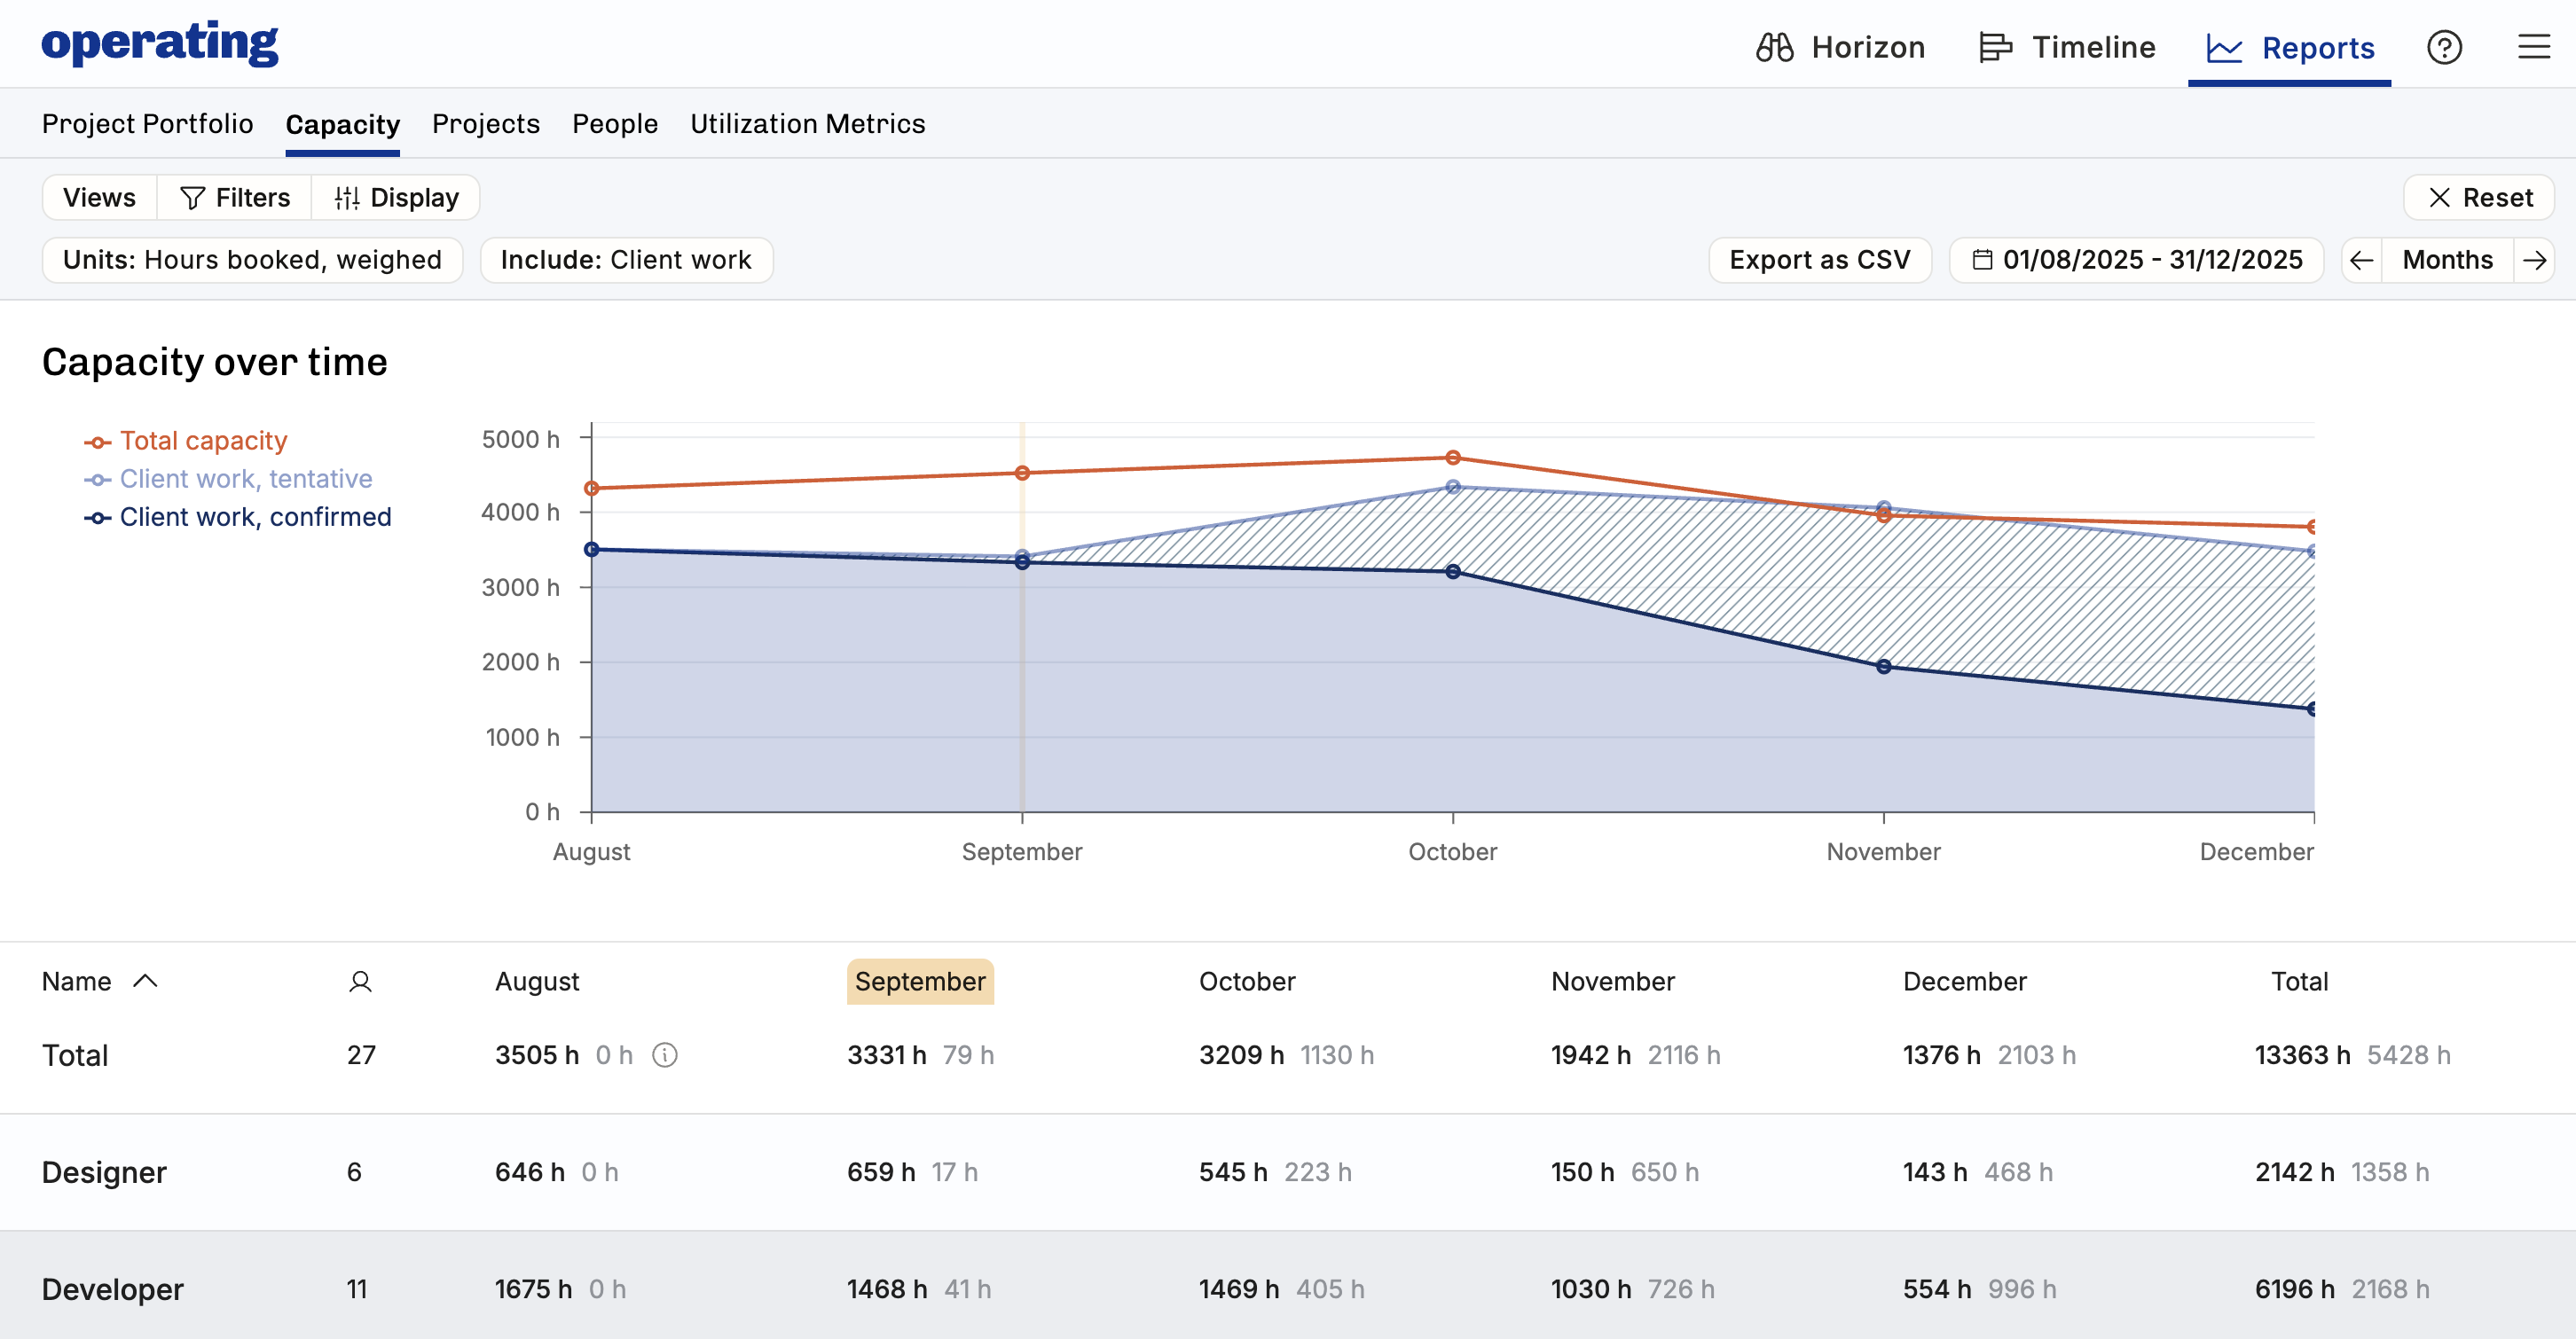This screenshot has height=1339, width=2576.
Task: Click November tentative 2116 h value
Action: 1684,1055
